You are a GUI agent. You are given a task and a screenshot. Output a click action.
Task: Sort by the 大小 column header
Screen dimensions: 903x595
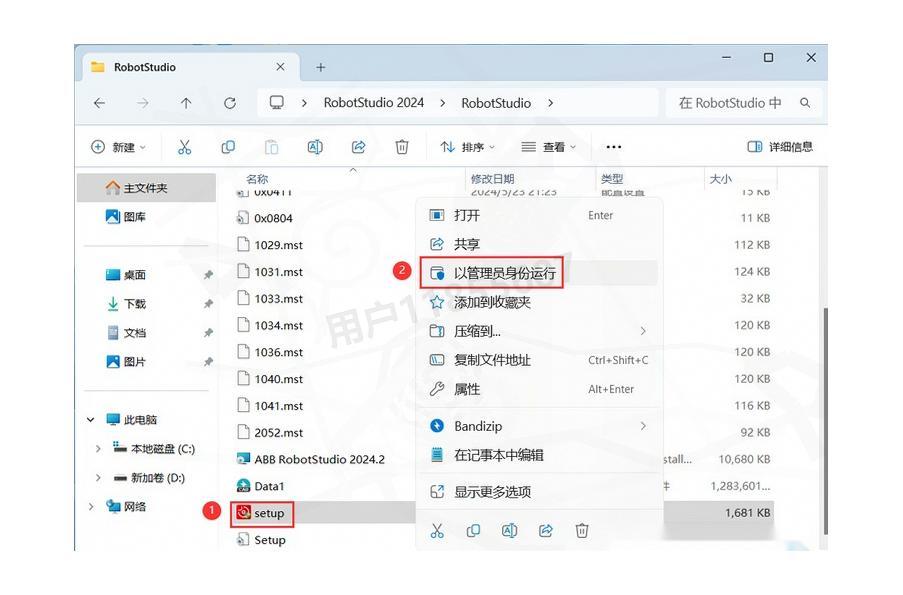pos(720,179)
